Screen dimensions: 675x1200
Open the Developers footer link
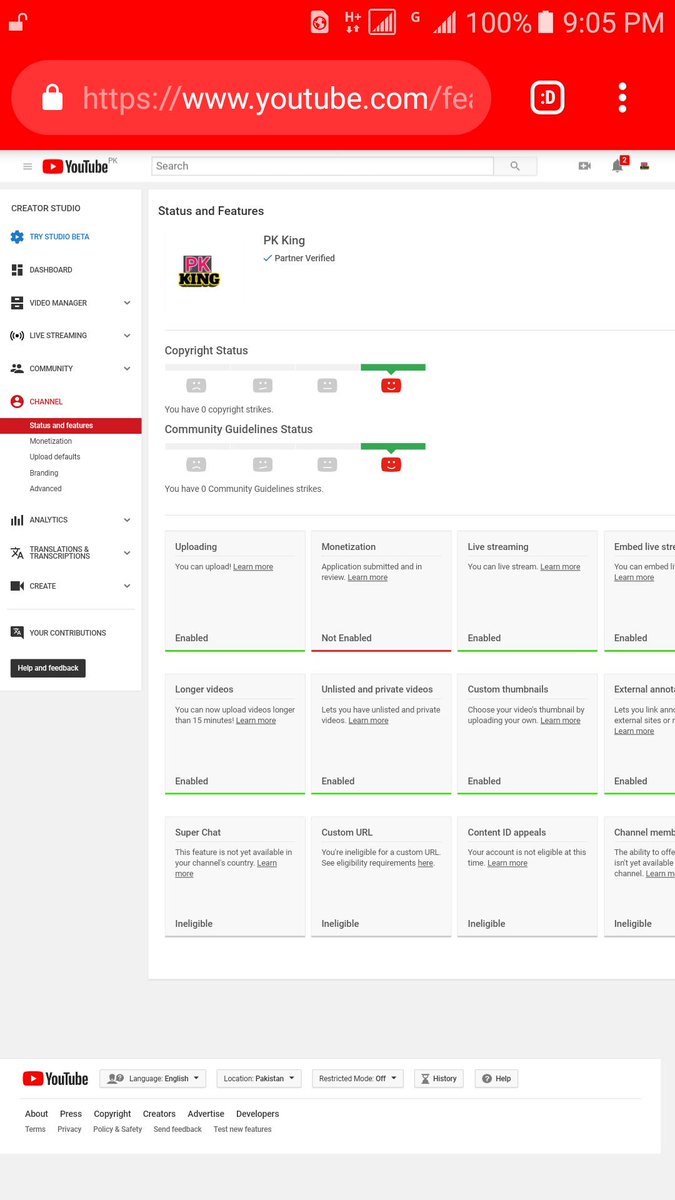258,1114
